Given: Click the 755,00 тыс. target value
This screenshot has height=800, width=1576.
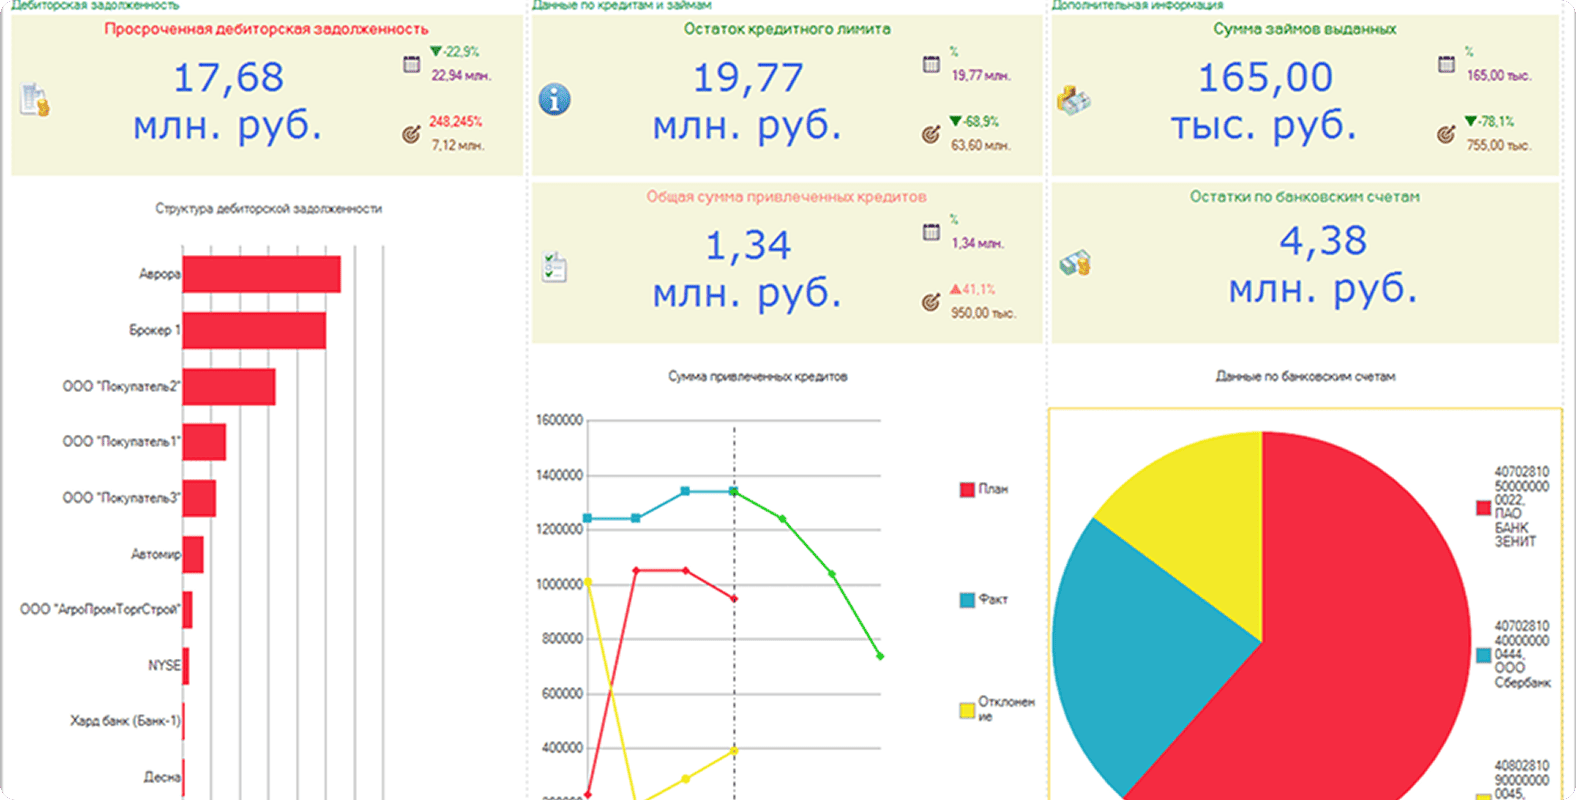Looking at the screenshot, I should point(1498,145).
